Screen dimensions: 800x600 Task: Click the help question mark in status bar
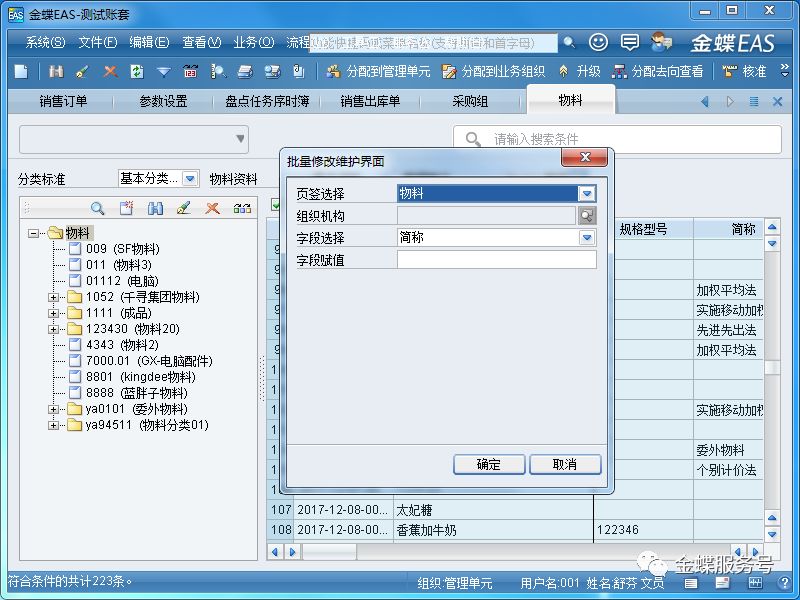(784, 582)
